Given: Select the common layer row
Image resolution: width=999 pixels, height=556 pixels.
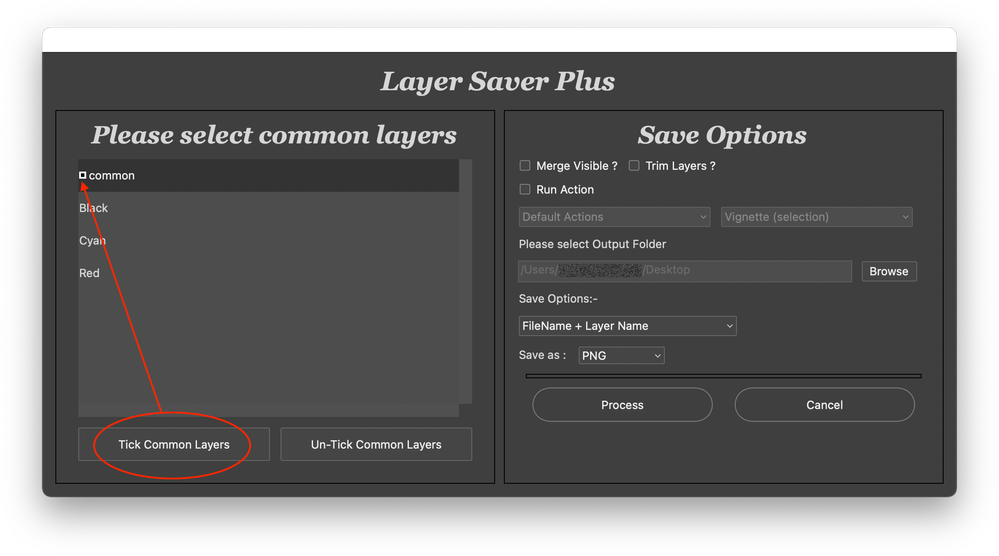Looking at the screenshot, I should pos(268,176).
